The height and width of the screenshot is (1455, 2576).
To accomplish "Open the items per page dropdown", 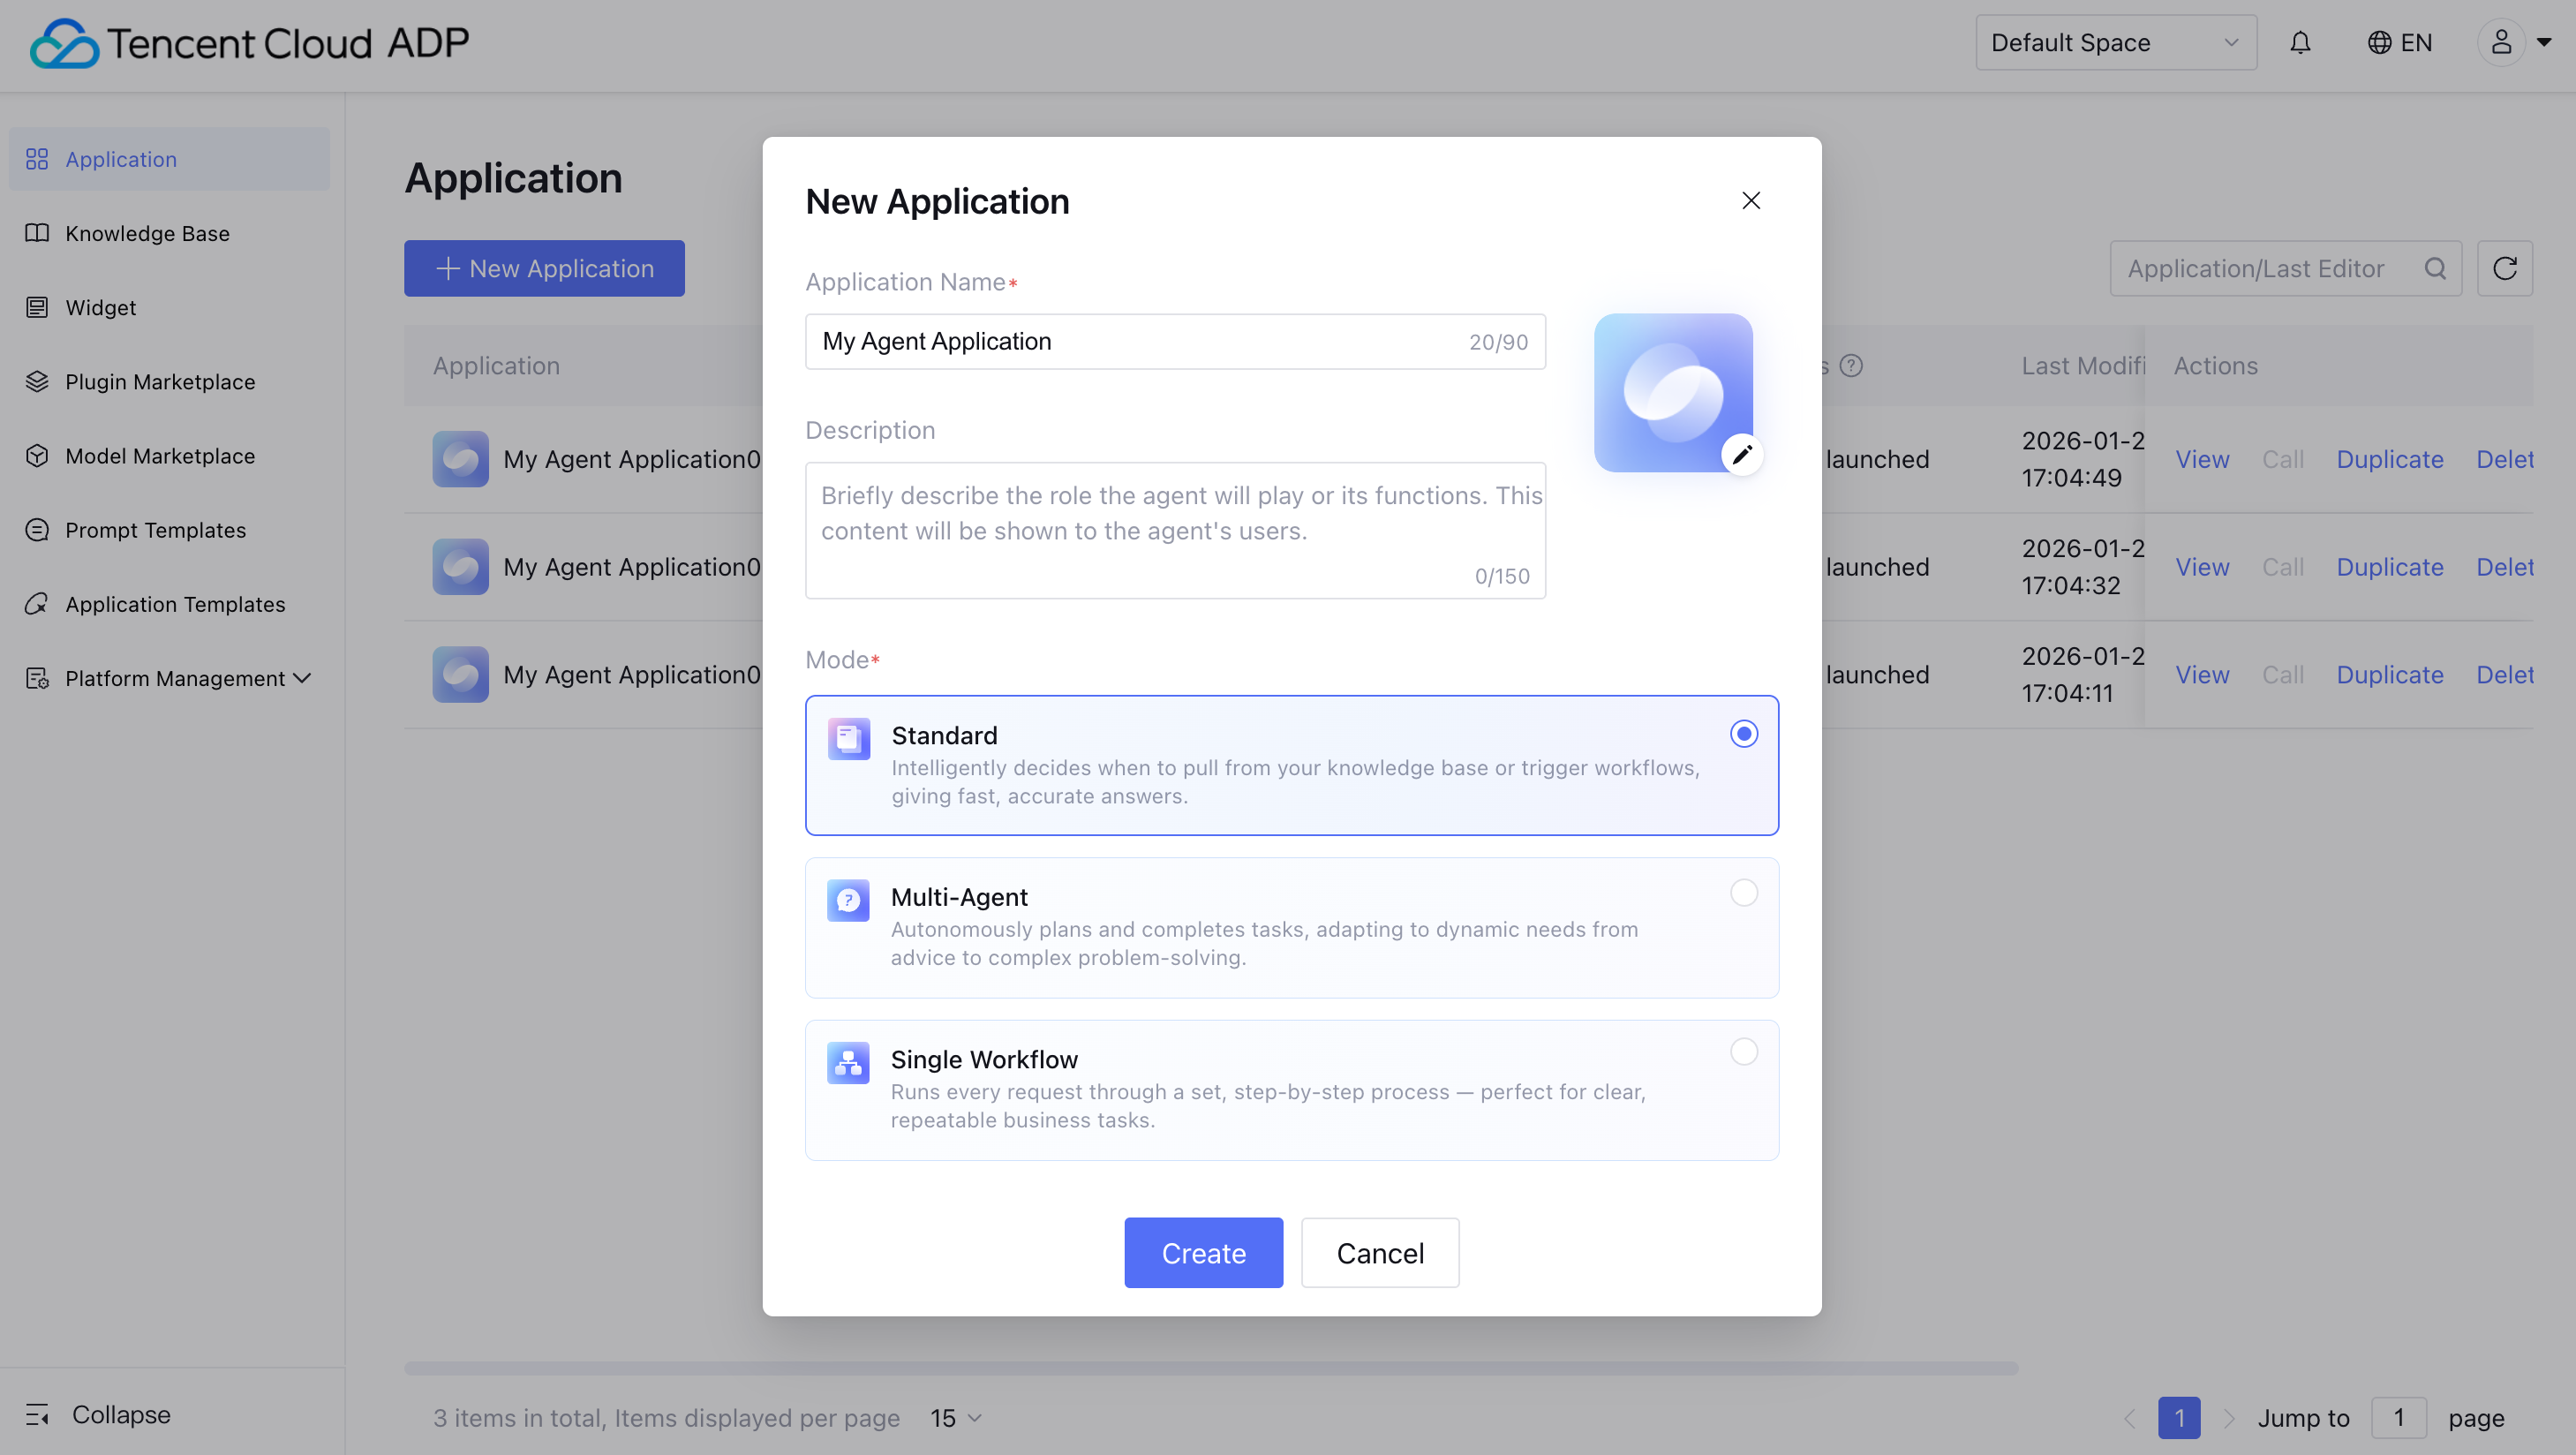I will (956, 1417).
